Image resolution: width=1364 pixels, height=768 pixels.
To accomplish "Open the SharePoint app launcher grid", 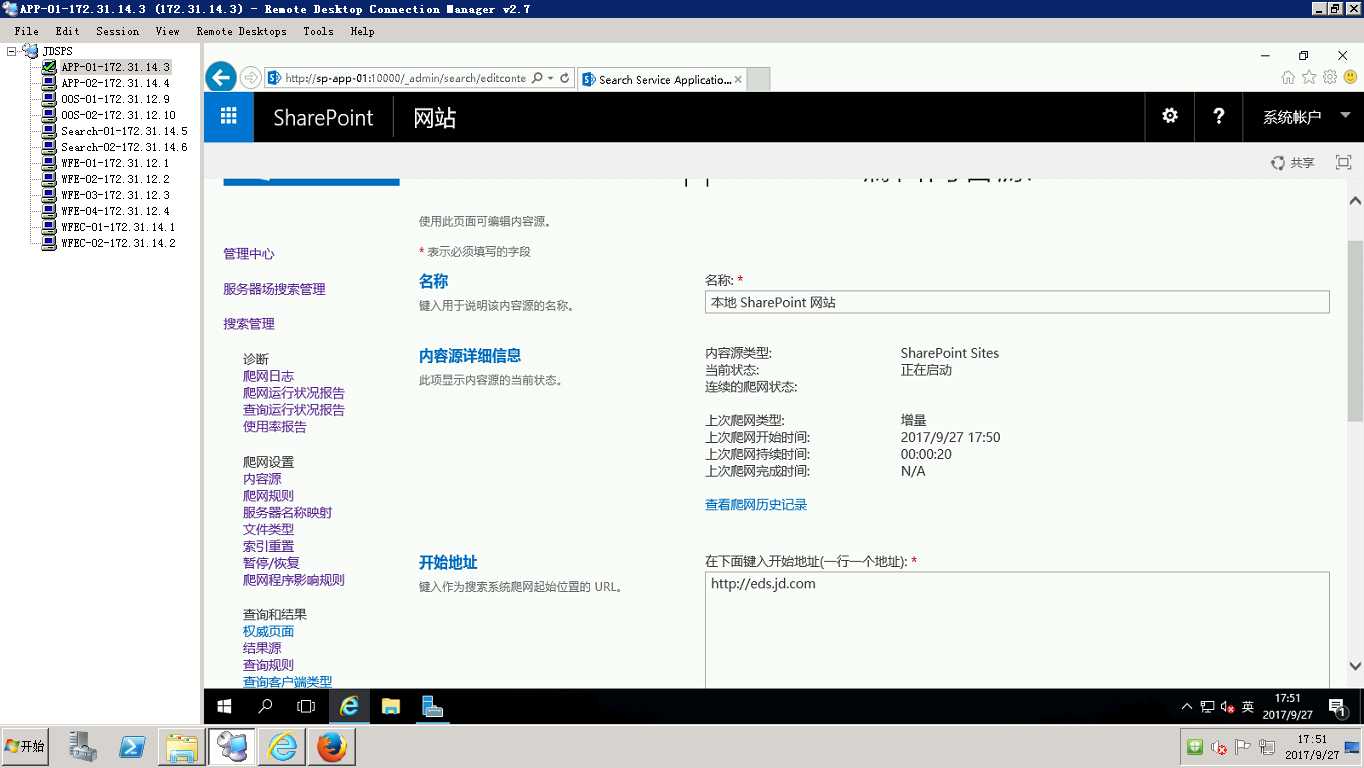I will (229, 117).
